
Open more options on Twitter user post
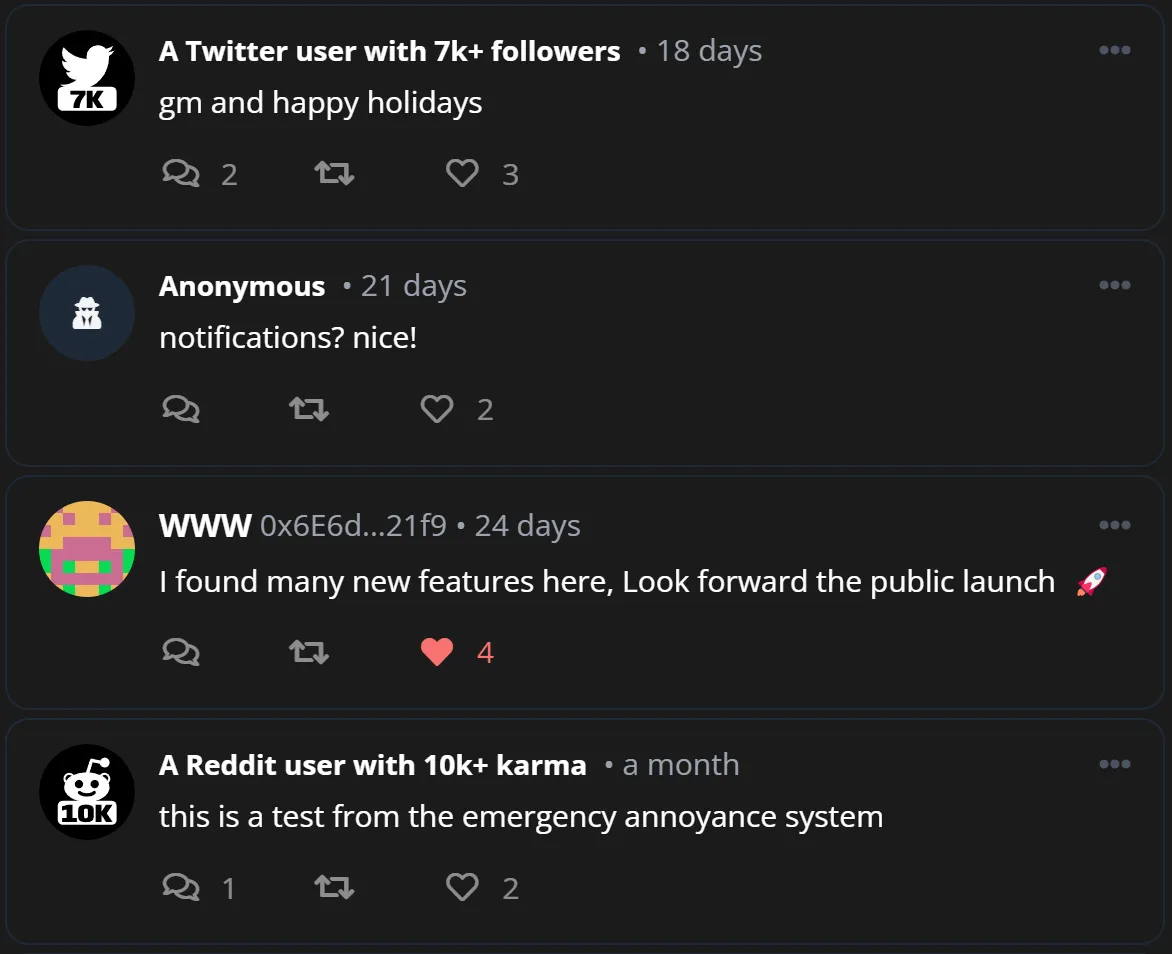[1114, 50]
